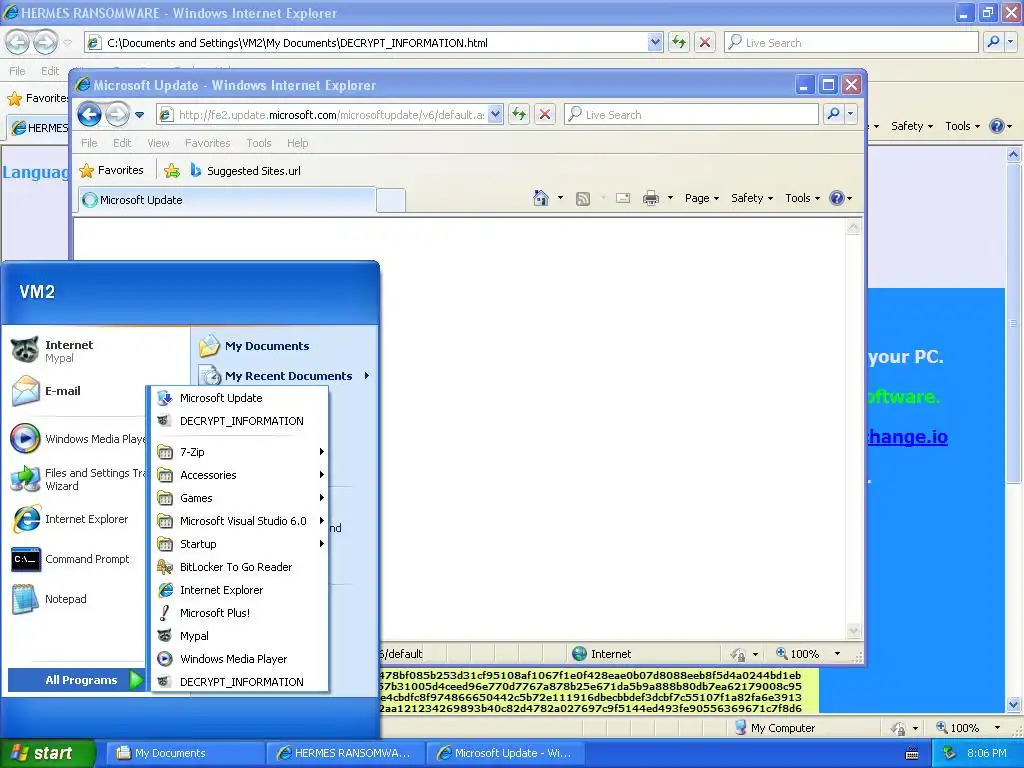Expand the Accessories program folder
This screenshot has height=768, width=1024.
pos(240,475)
